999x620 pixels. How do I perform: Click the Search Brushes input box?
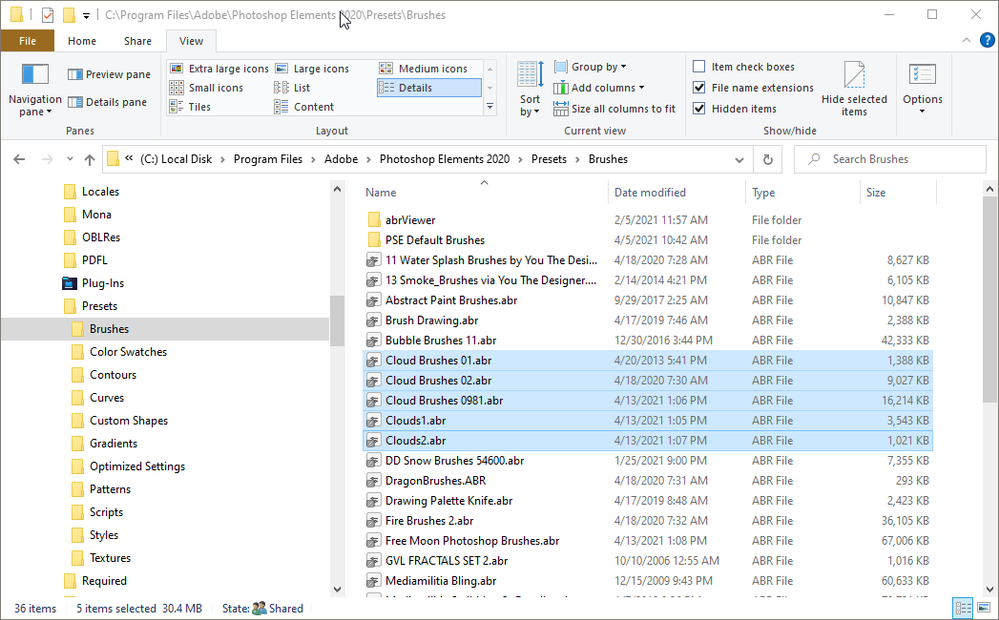tap(889, 159)
